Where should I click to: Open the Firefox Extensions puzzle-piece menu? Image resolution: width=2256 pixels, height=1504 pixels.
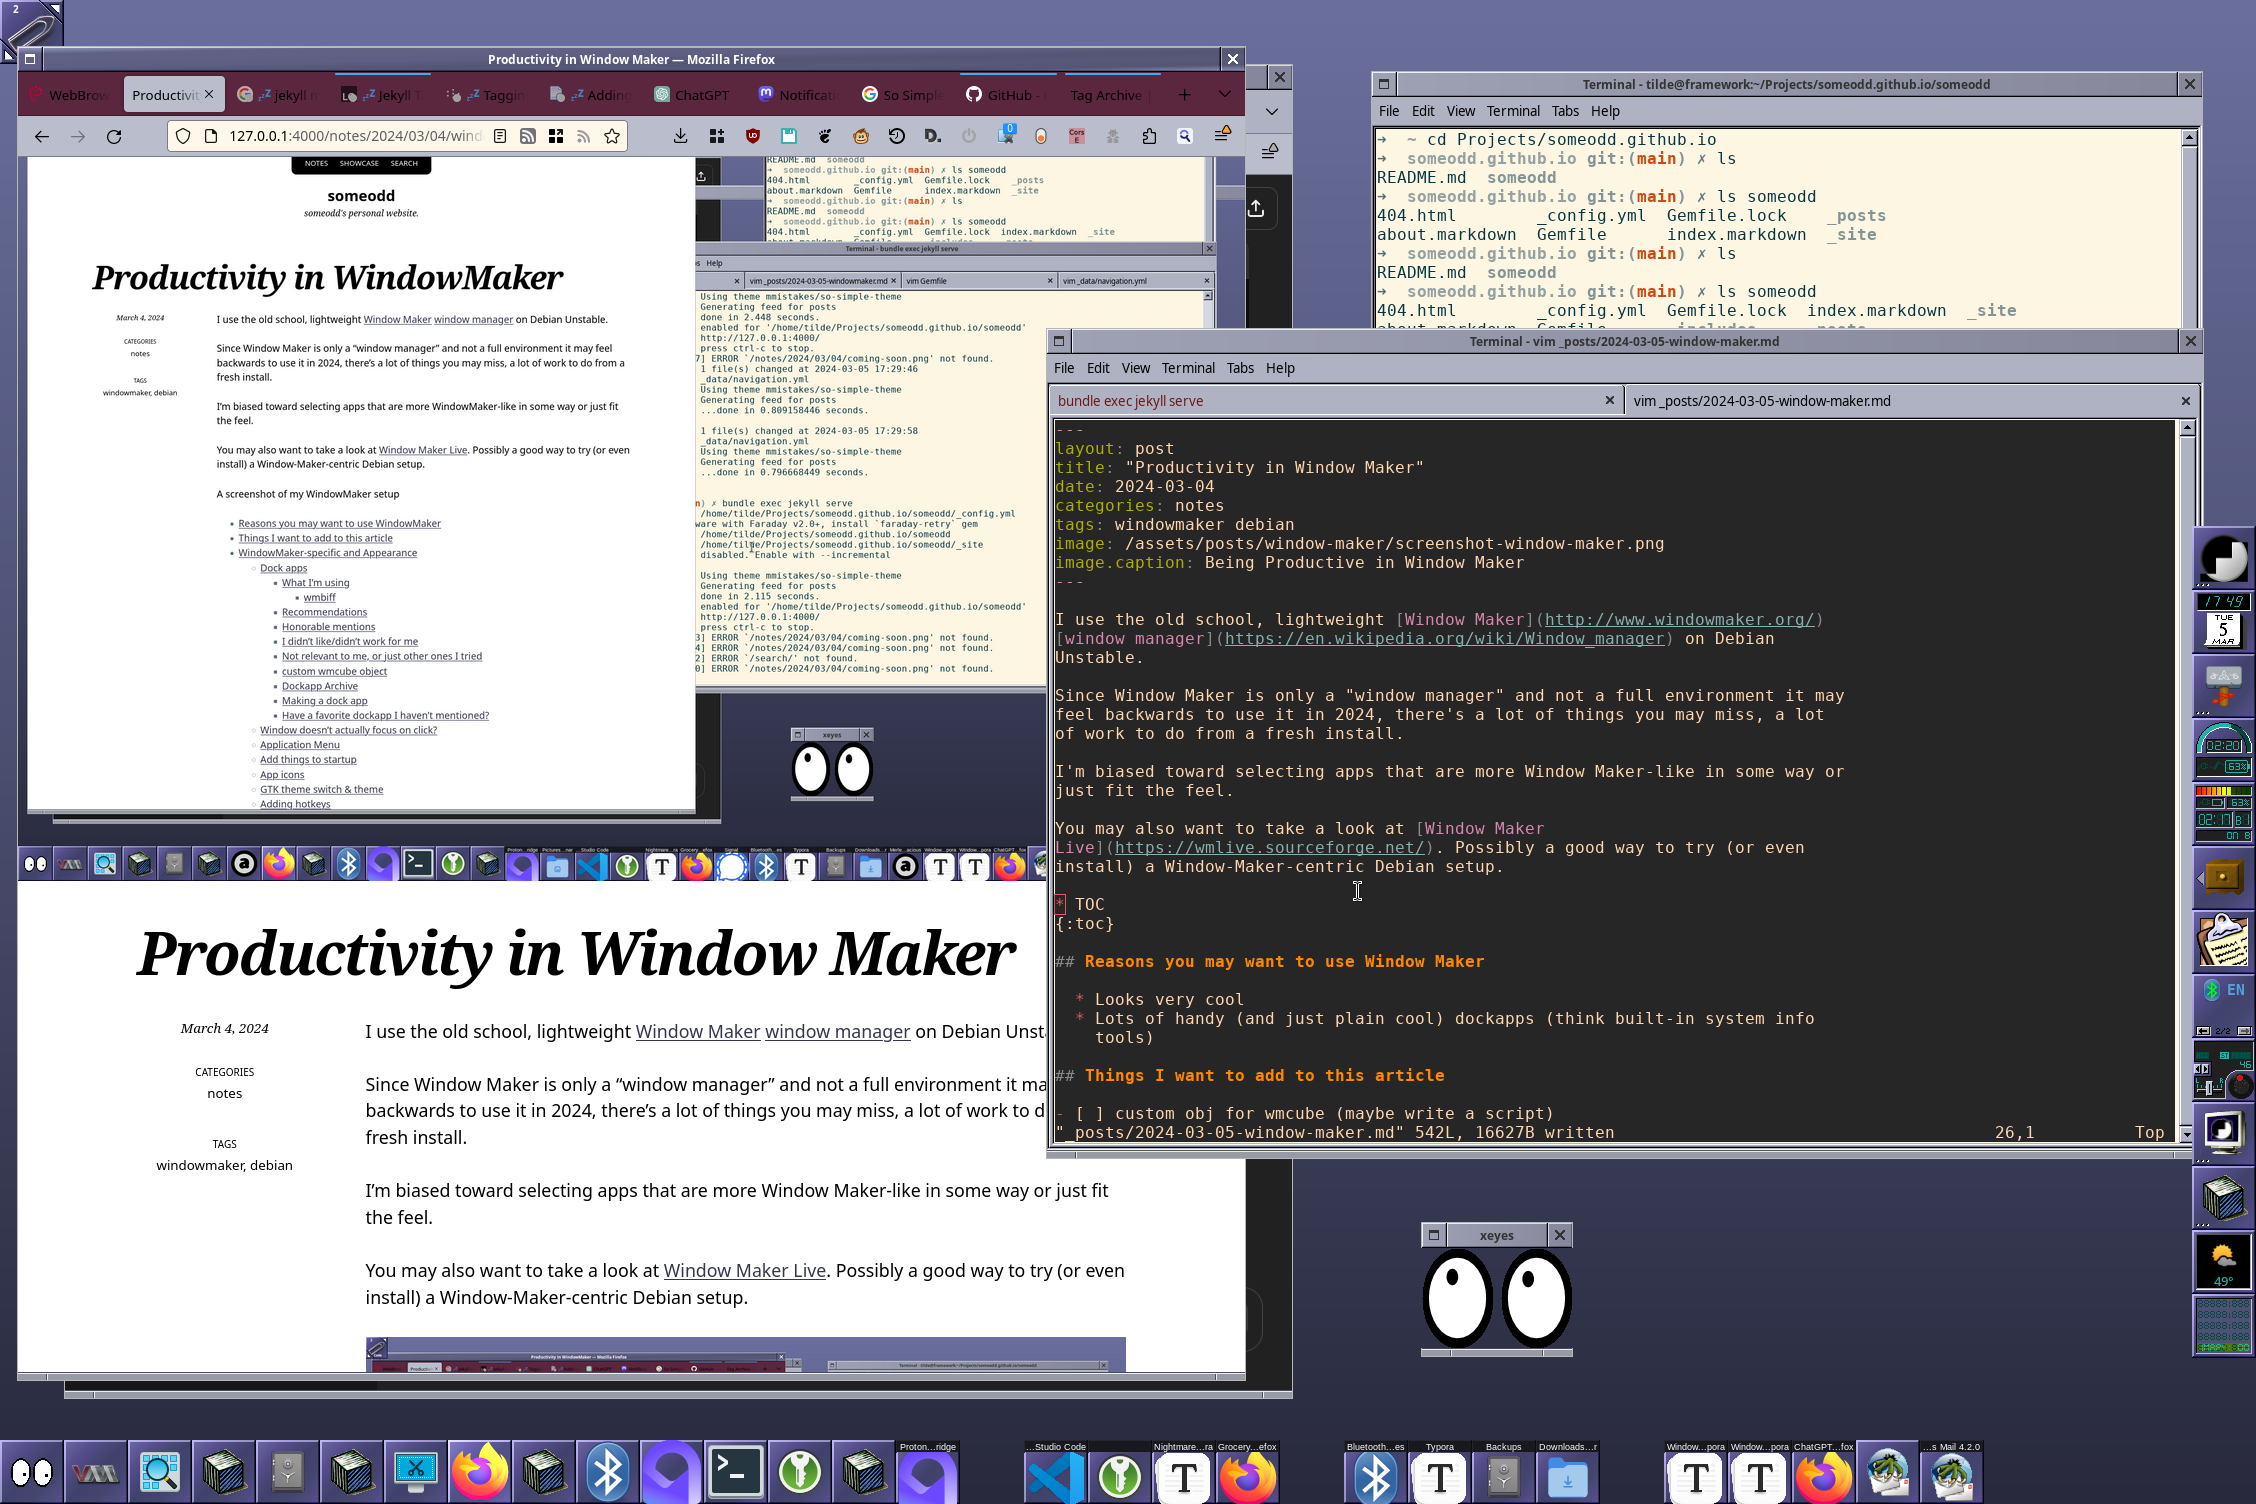(x=1149, y=136)
